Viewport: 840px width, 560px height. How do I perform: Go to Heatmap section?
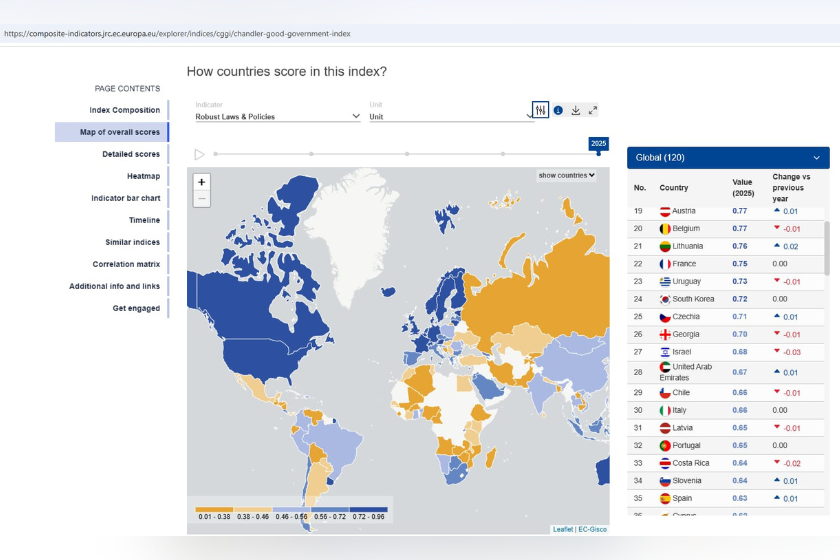click(x=143, y=176)
